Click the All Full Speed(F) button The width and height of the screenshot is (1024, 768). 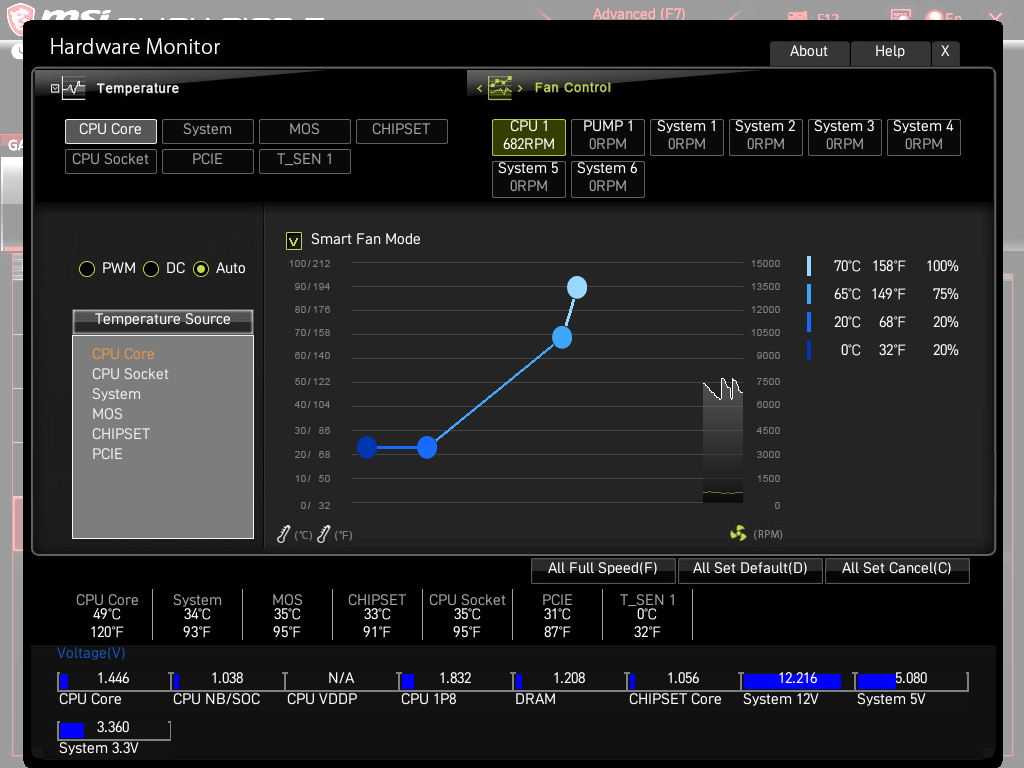click(603, 569)
